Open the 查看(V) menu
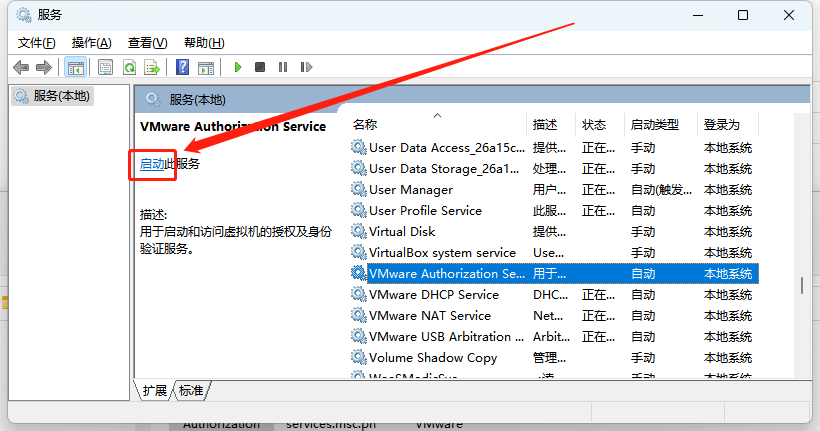This screenshot has width=820, height=431. point(147,43)
